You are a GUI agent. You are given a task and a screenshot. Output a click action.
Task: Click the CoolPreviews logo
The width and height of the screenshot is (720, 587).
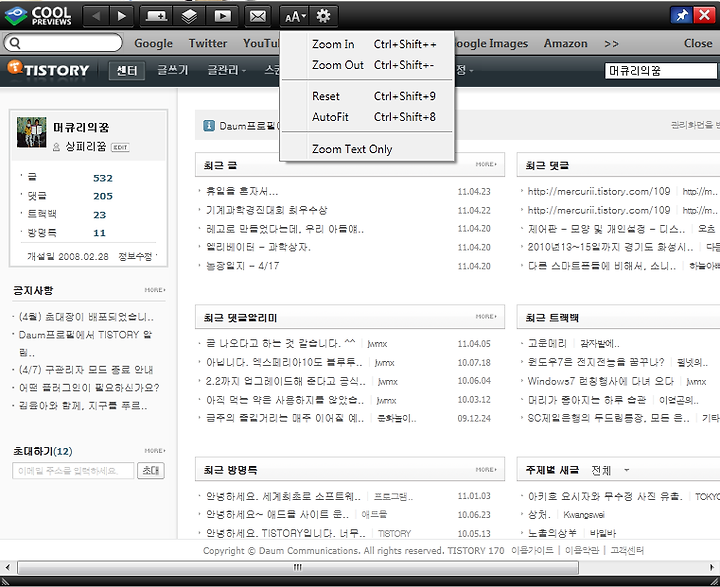tap(38, 16)
